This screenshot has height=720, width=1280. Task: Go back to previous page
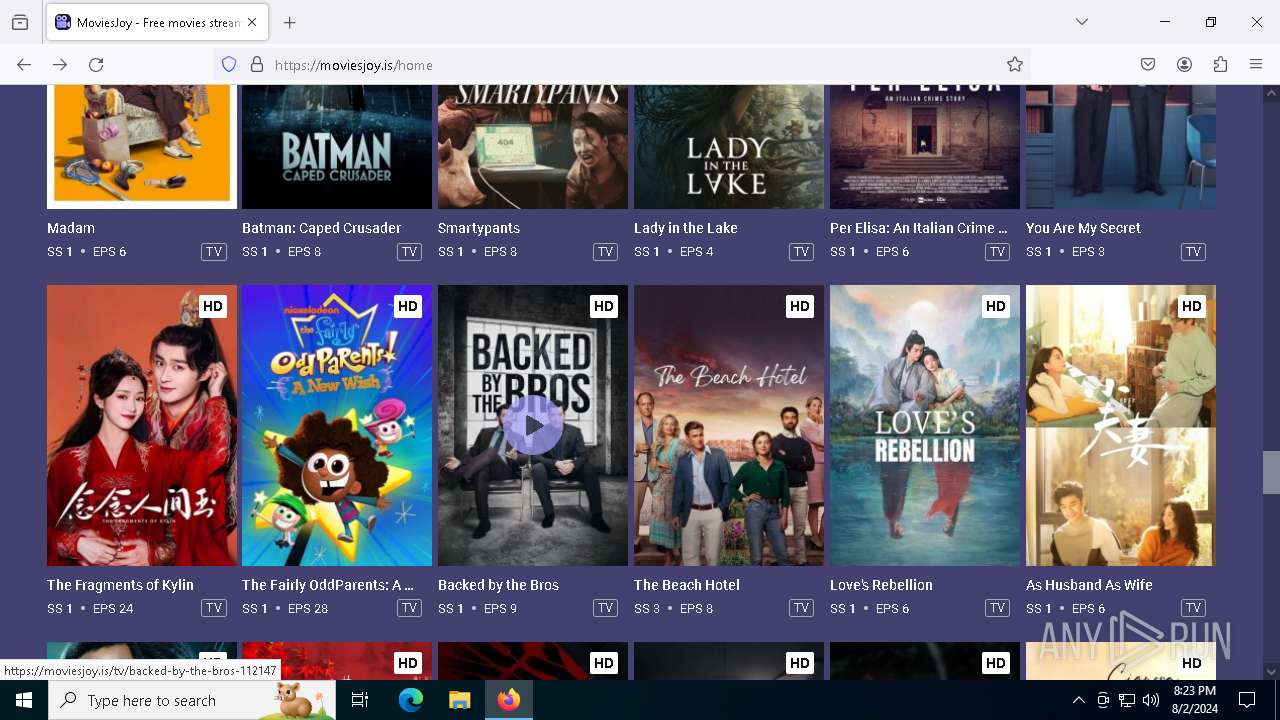coord(24,65)
